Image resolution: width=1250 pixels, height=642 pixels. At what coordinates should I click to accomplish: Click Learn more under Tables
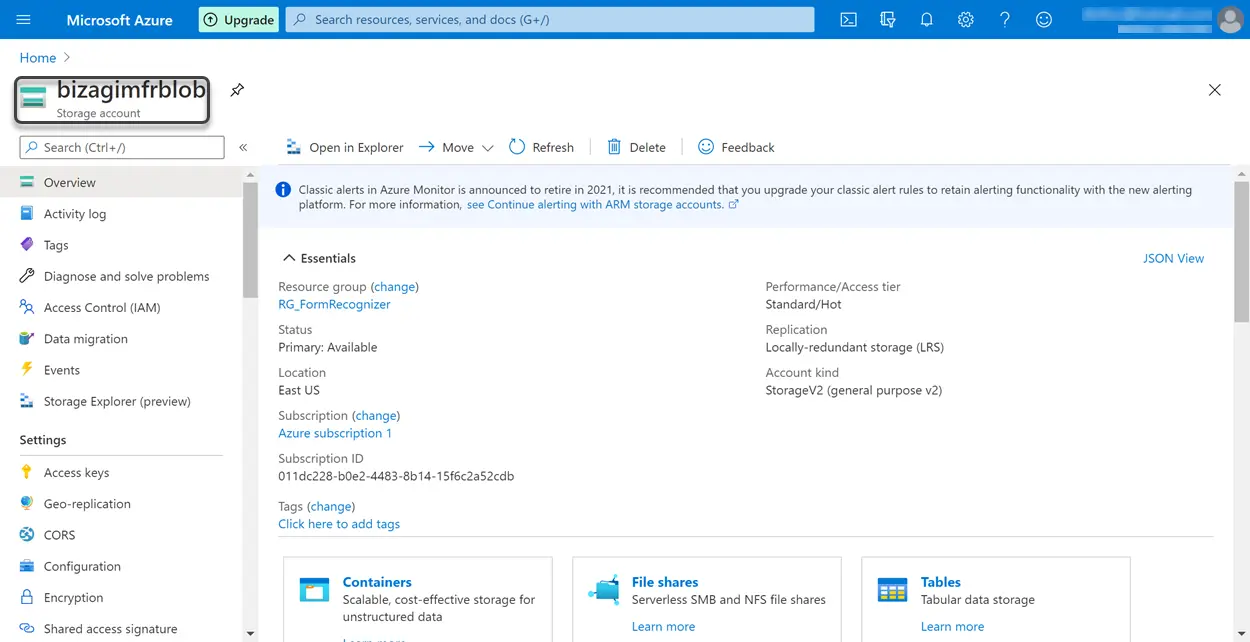coord(952,626)
